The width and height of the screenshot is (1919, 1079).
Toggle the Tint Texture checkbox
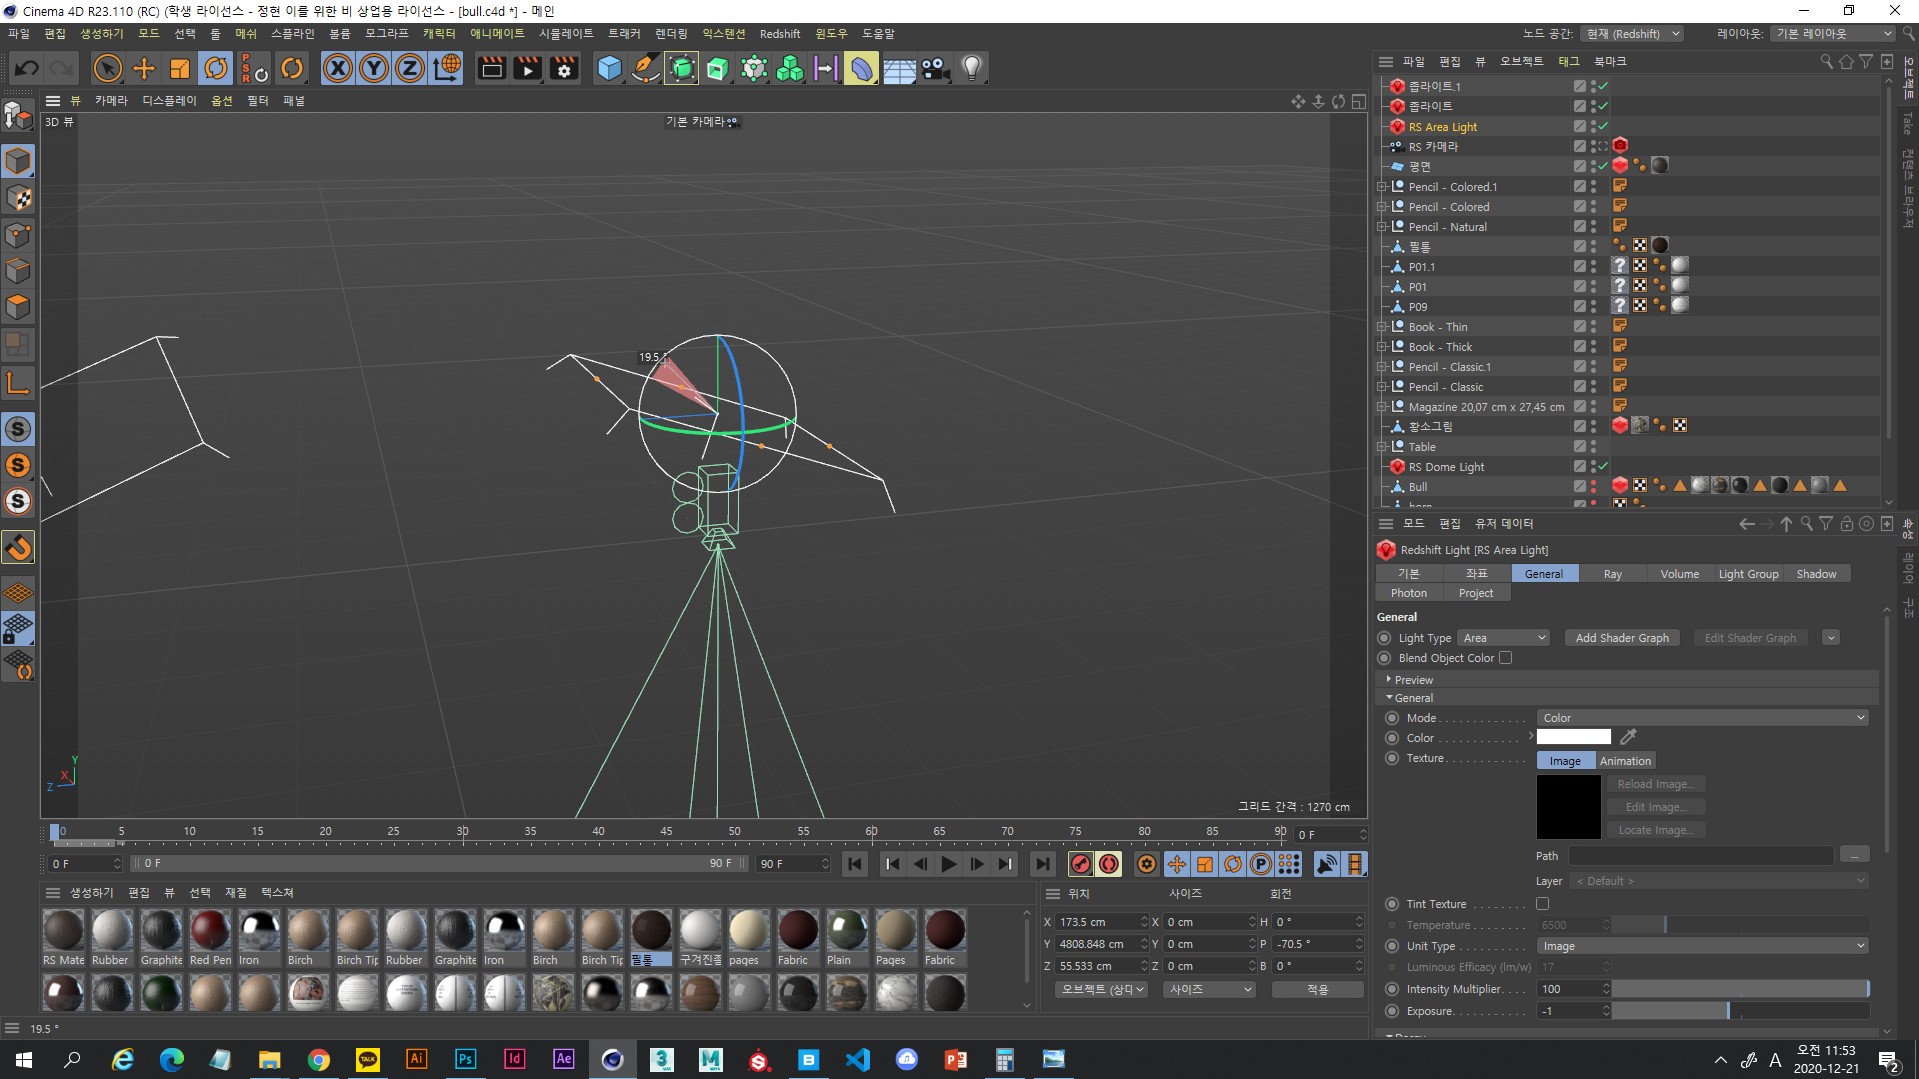1542,904
